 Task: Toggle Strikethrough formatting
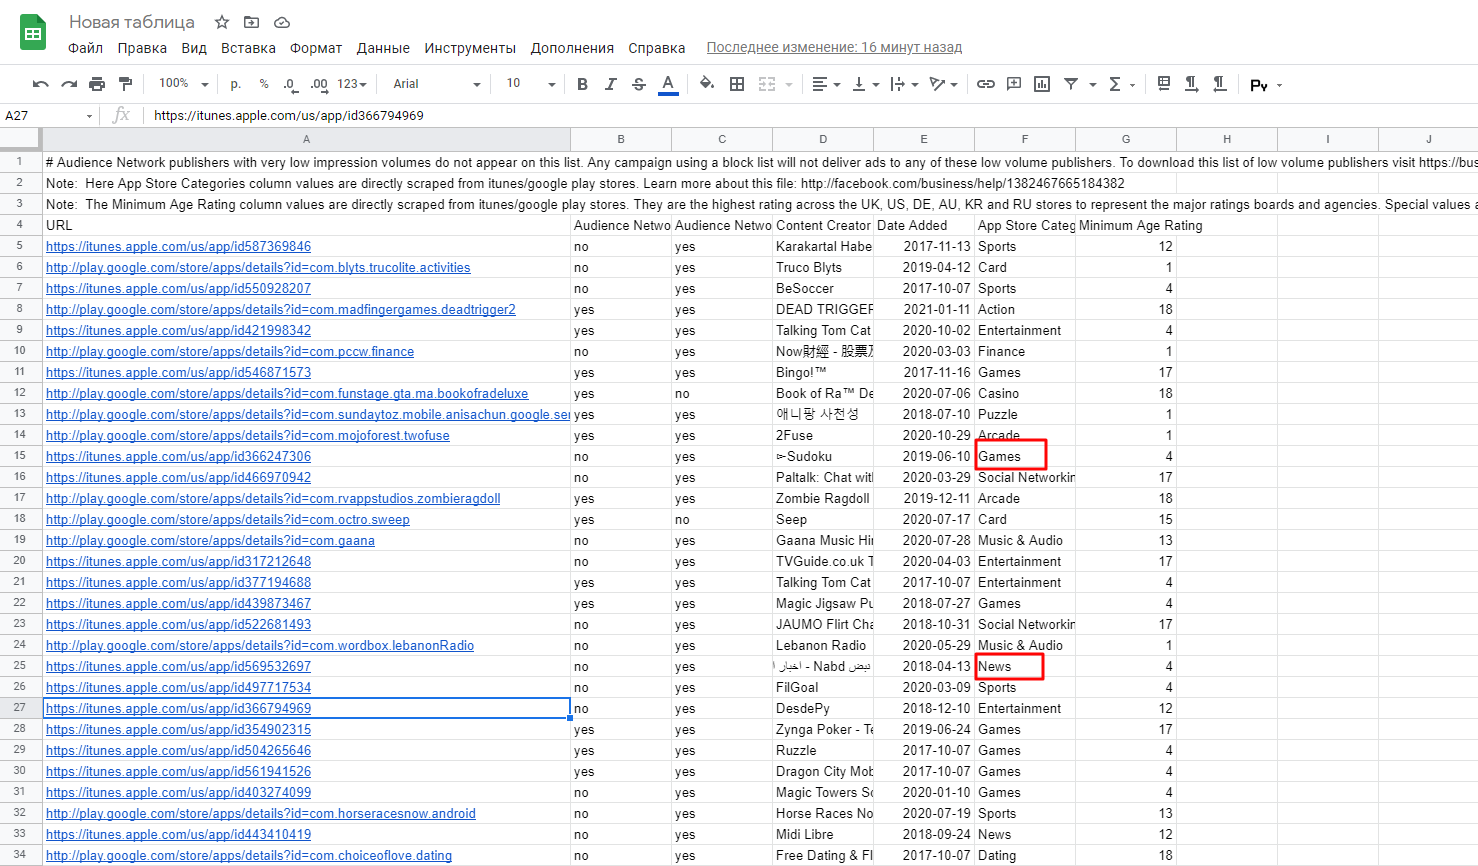639,84
